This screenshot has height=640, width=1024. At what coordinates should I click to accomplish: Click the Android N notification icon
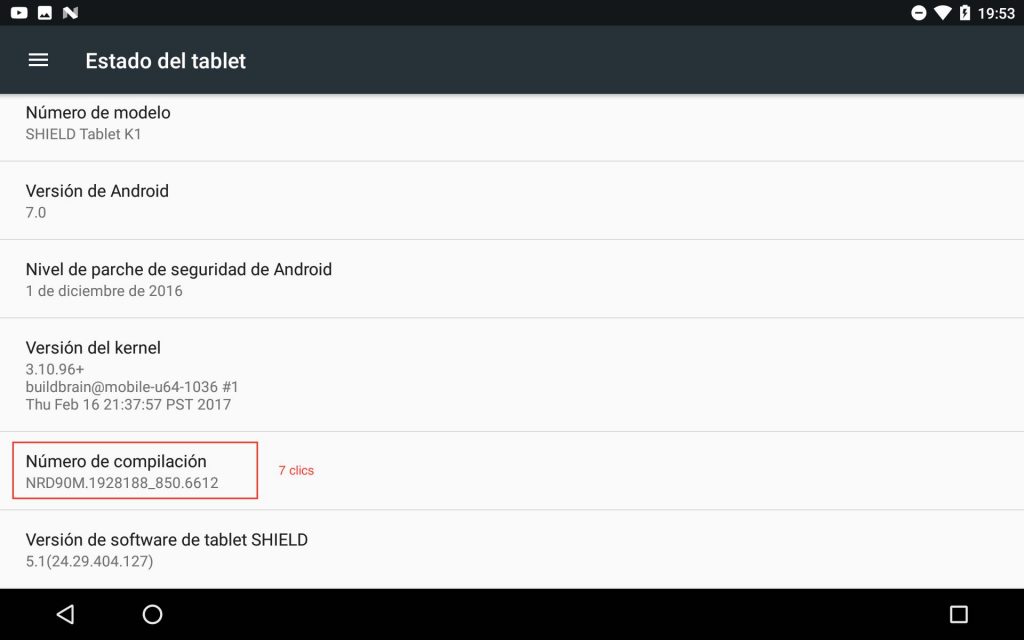pos(70,13)
